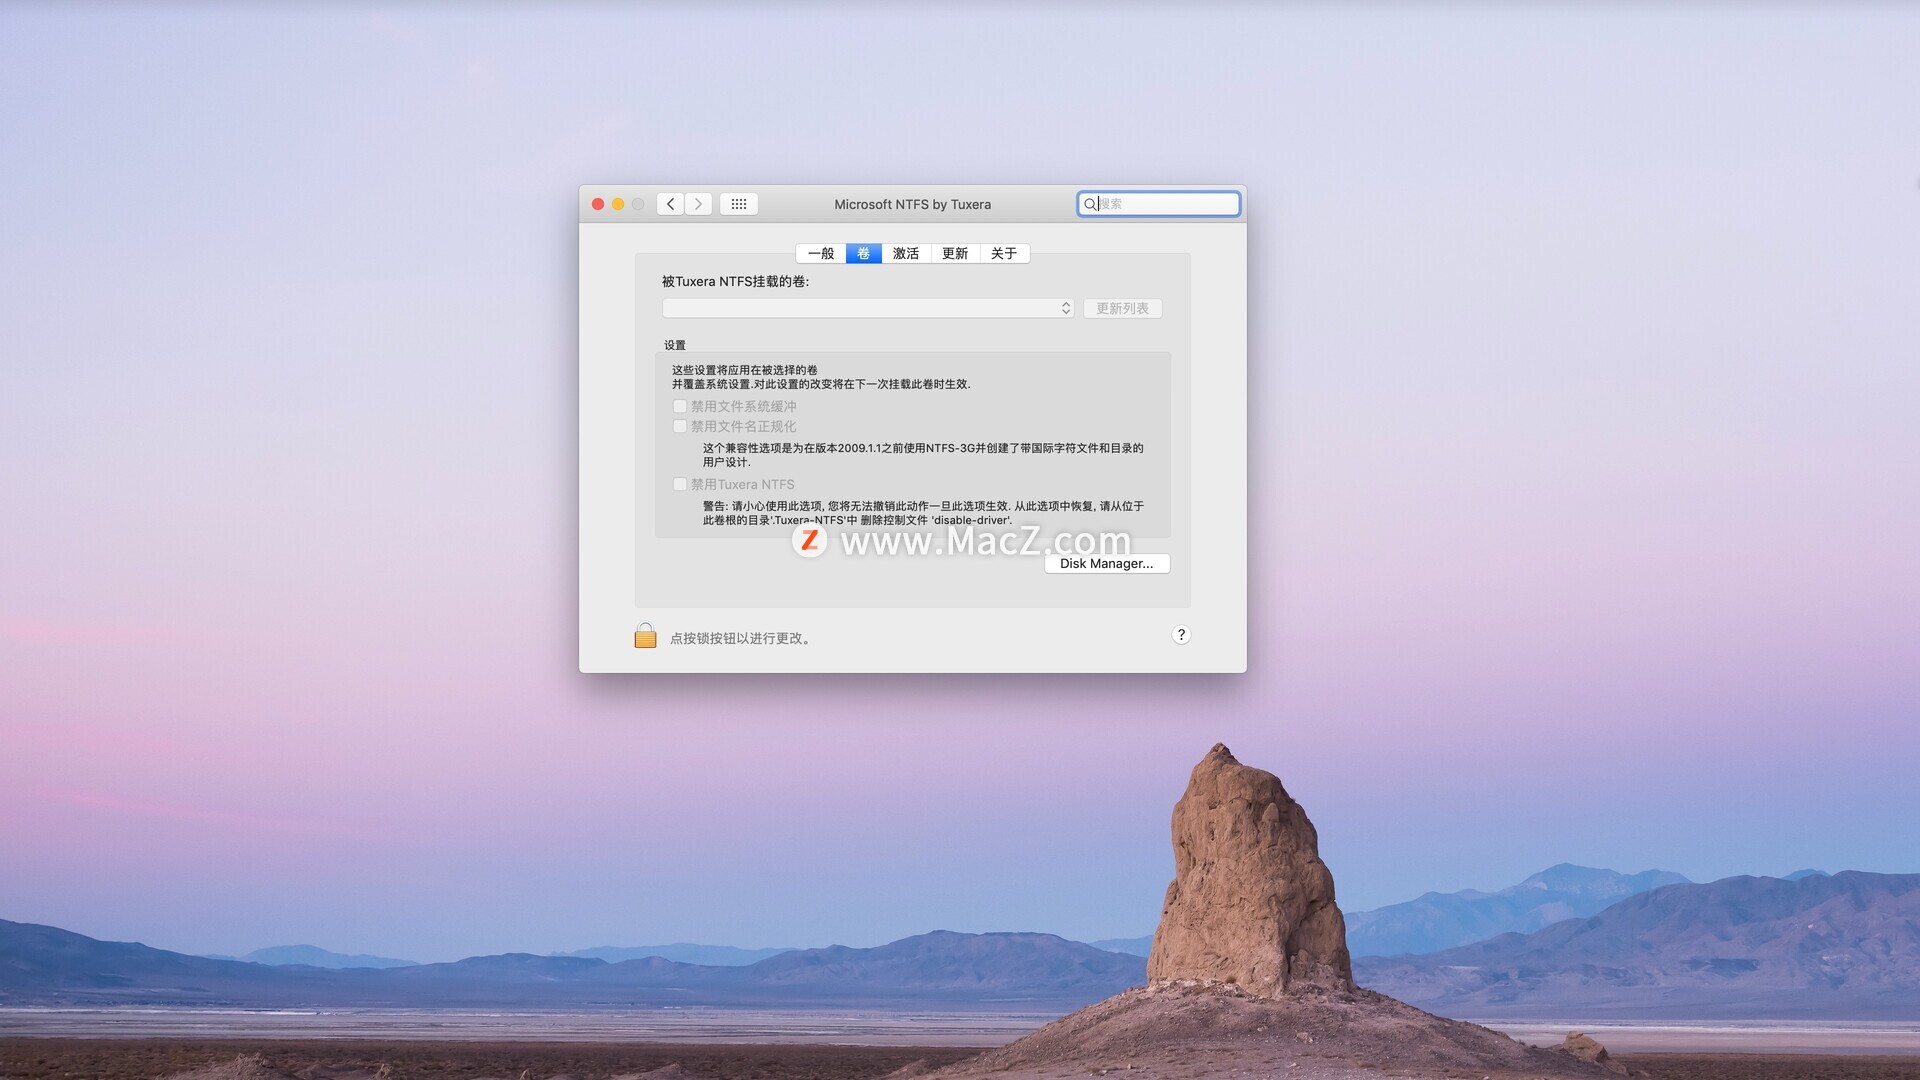Screen dimensions: 1920x1080
Task: Toggle 禁用Tuxera NTFS checkbox
Action: [680, 484]
